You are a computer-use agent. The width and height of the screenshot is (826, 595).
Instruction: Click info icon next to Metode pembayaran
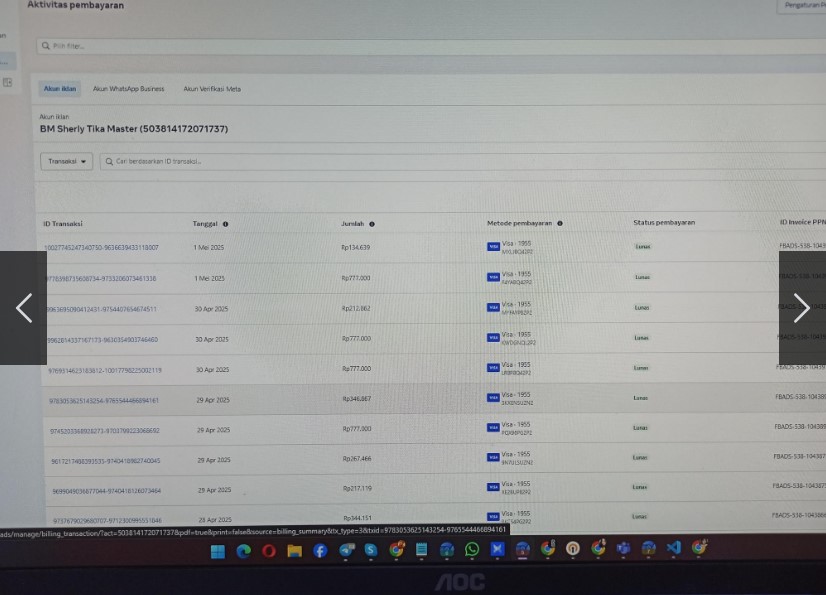tap(560, 223)
